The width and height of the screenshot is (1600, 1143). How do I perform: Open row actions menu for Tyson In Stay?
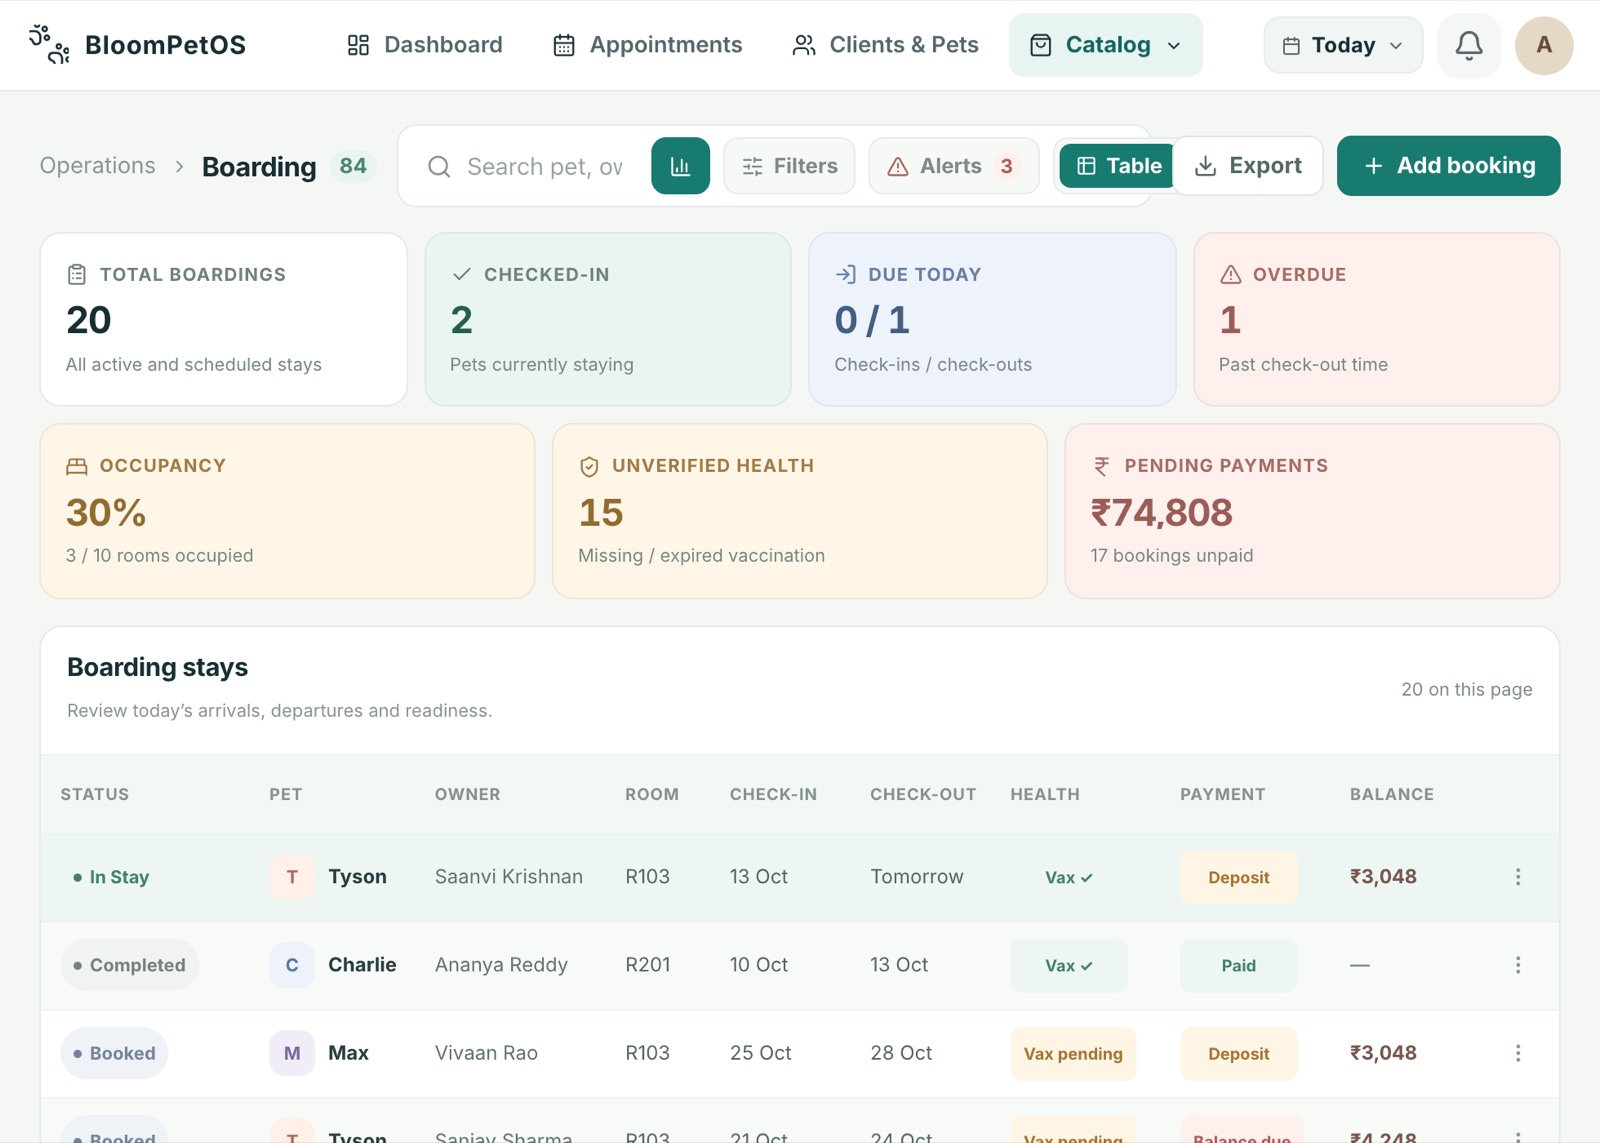click(x=1518, y=877)
